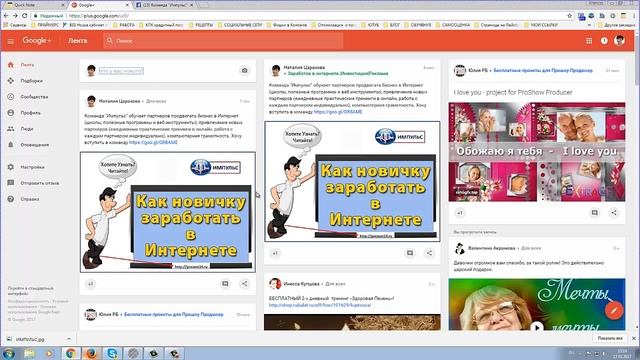Open the БЛОГ bookmarks folder
This screenshot has width=640, height=360.
[391, 25]
